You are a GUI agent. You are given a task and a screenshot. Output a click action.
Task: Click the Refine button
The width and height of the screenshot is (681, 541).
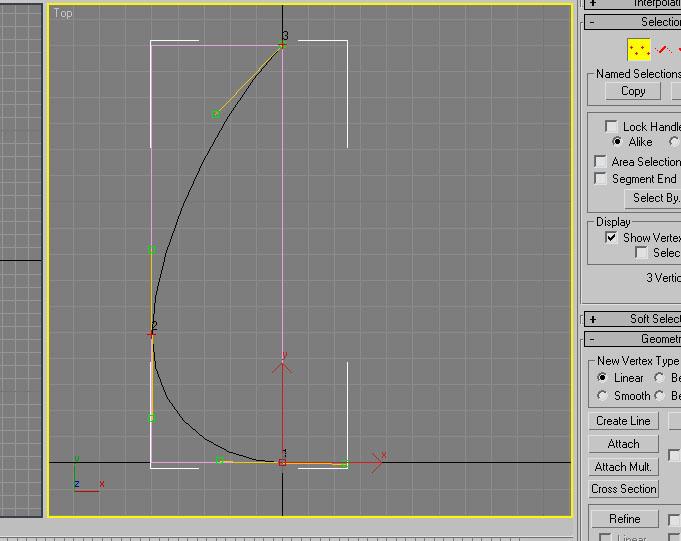[x=625, y=519]
